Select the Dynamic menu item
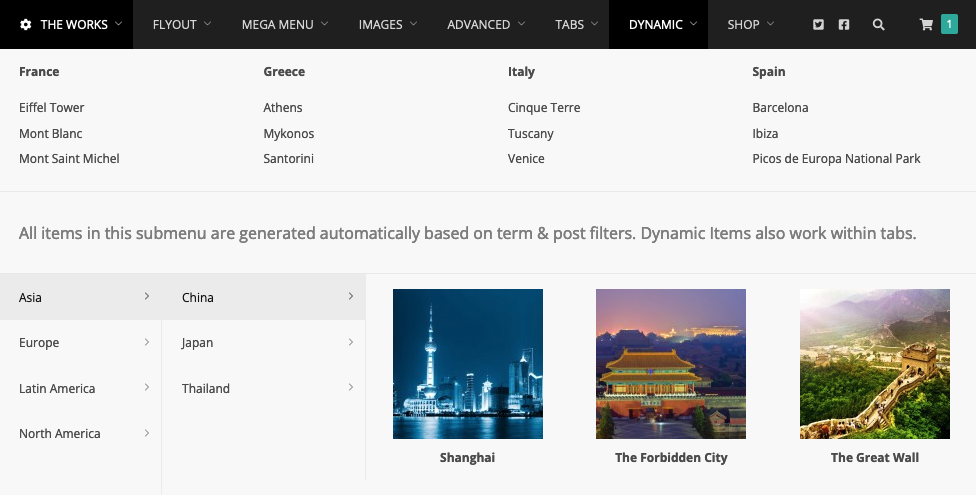This screenshot has width=976, height=495. [658, 24]
